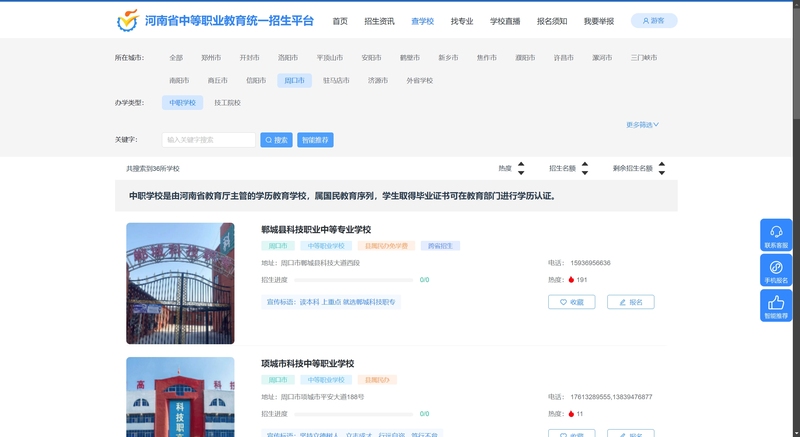Click phone number 15936956636

[590, 263]
